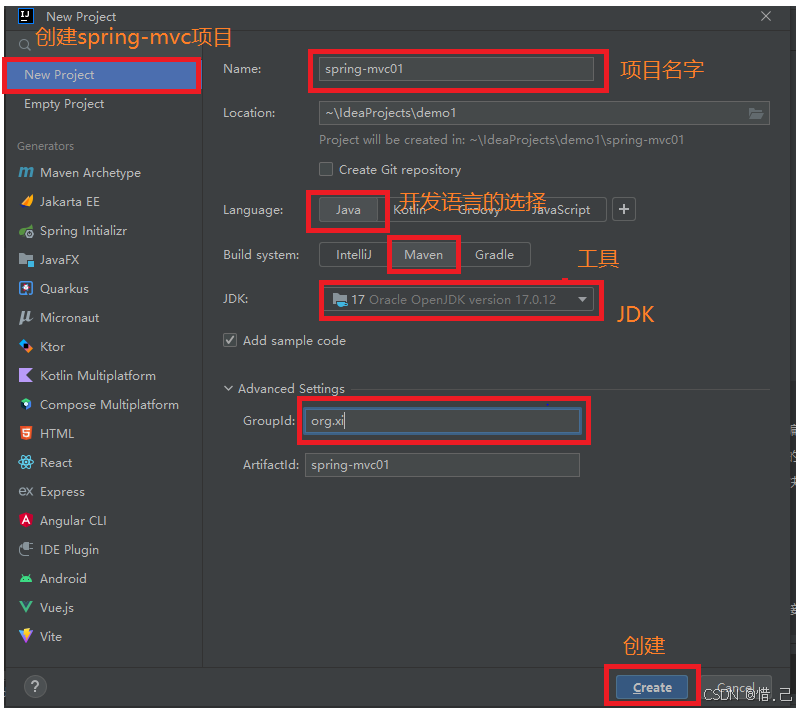Screen dimensions: 798x709
Task: Click the Compose Multiplatform icon
Action: [x=26, y=405]
